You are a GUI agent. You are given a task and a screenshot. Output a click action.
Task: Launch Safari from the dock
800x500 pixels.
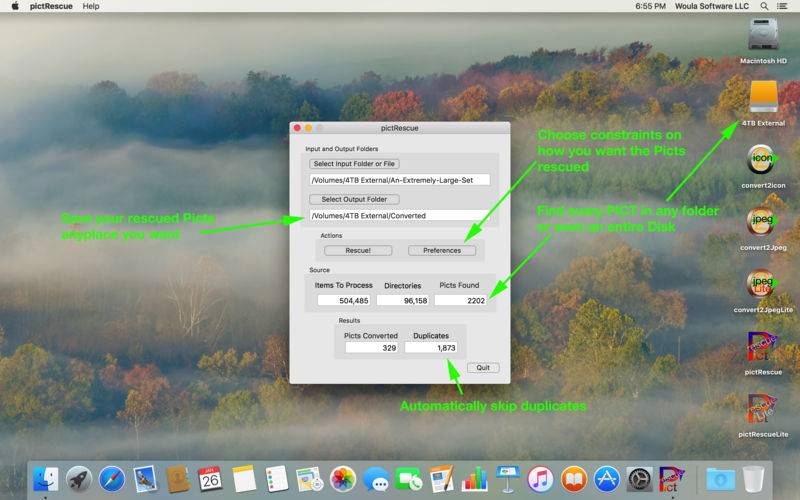click(x=112, y=480)
